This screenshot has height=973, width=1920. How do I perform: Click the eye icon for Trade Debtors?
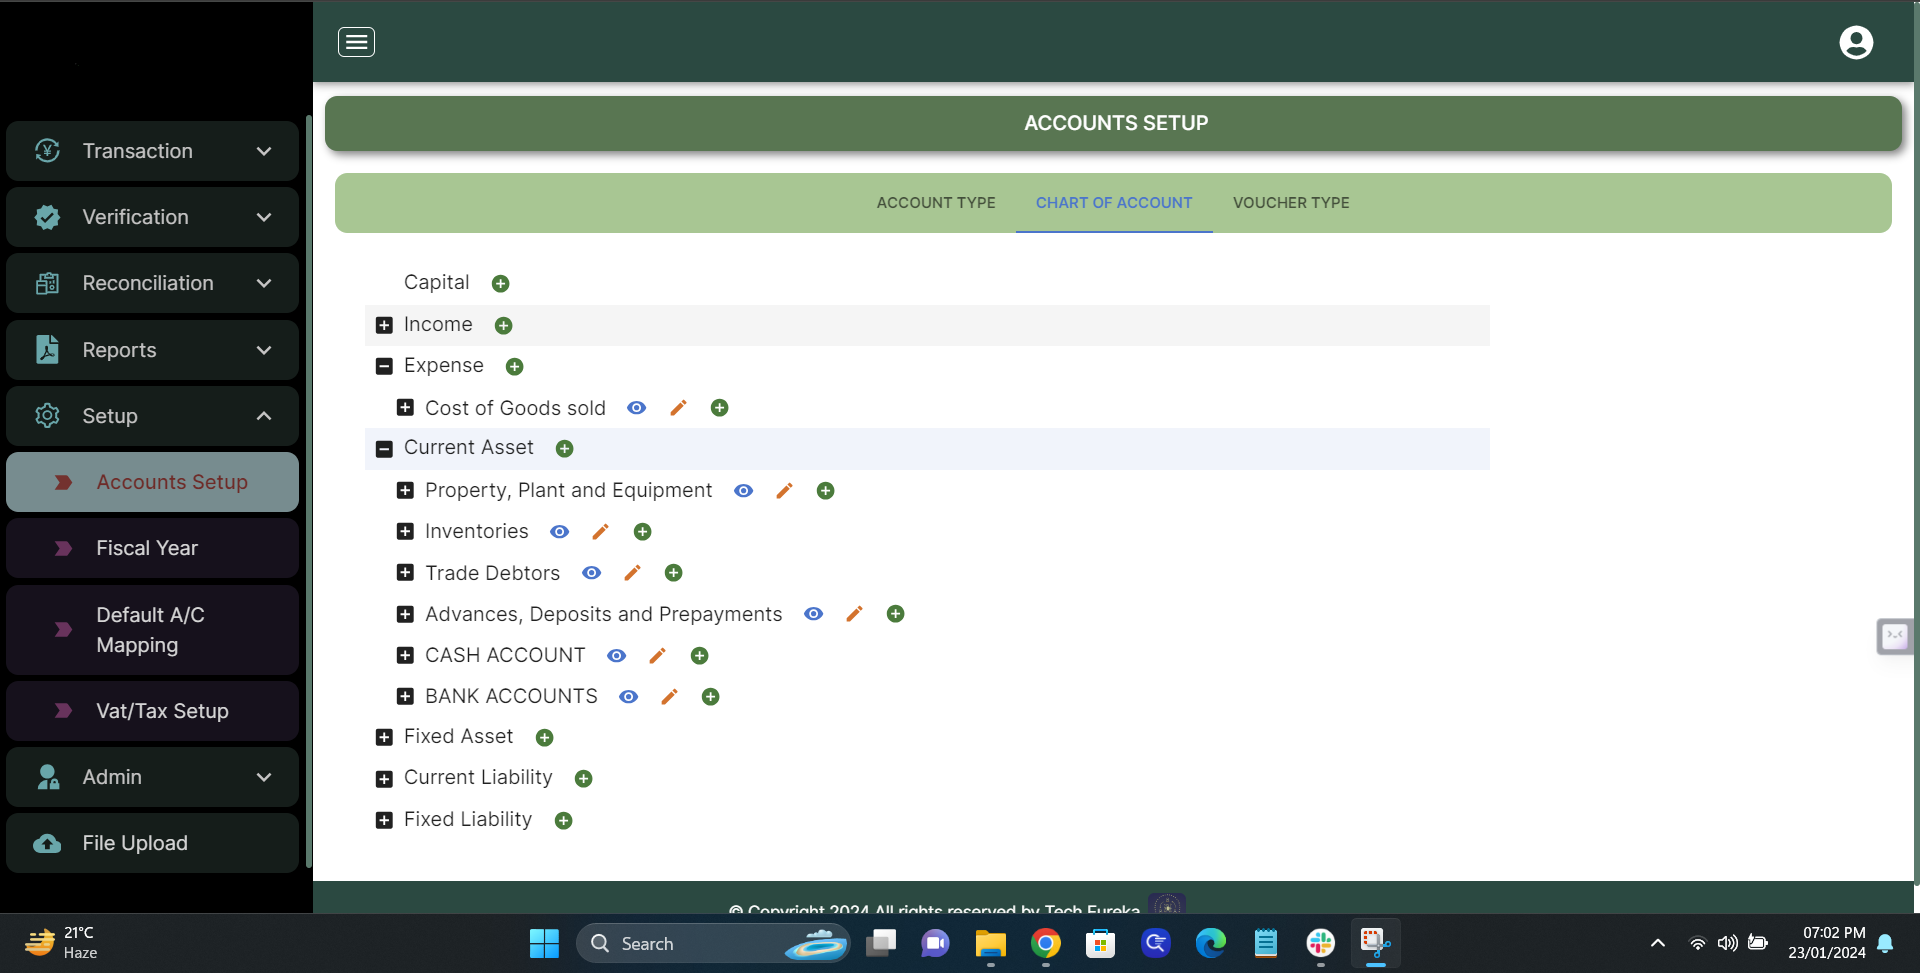(x=592, y=573)
